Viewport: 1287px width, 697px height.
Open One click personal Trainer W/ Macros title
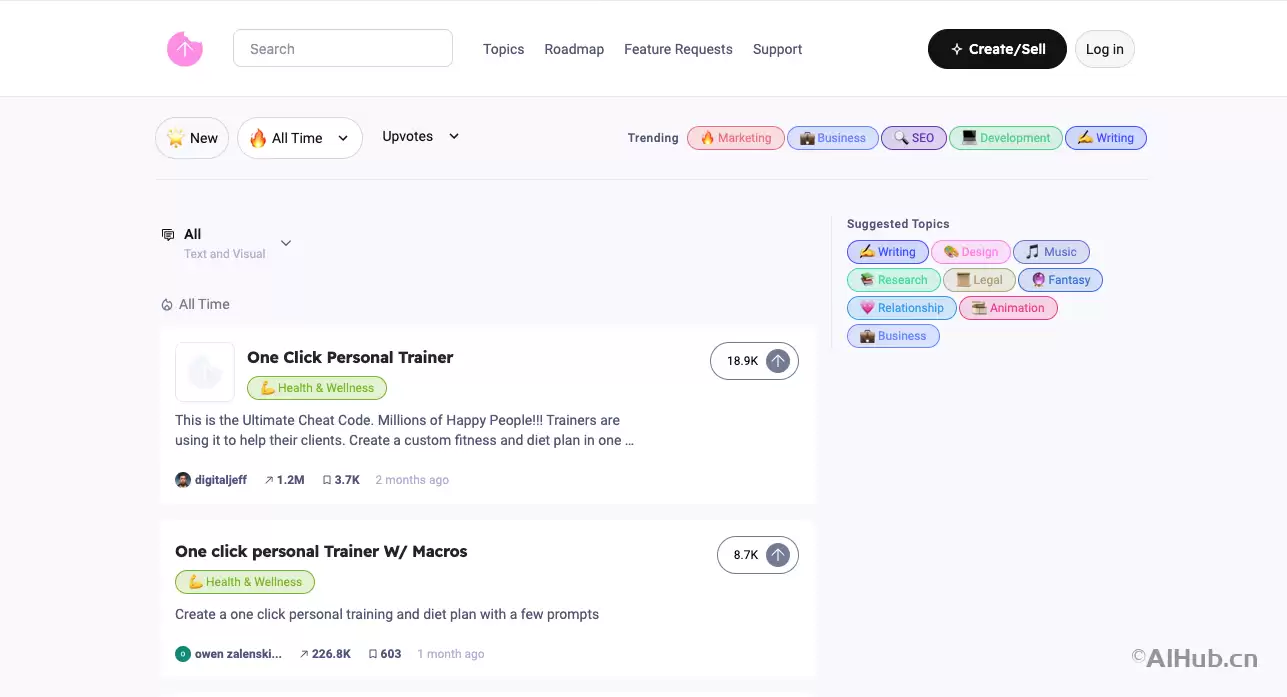click(x=321, y=551)
